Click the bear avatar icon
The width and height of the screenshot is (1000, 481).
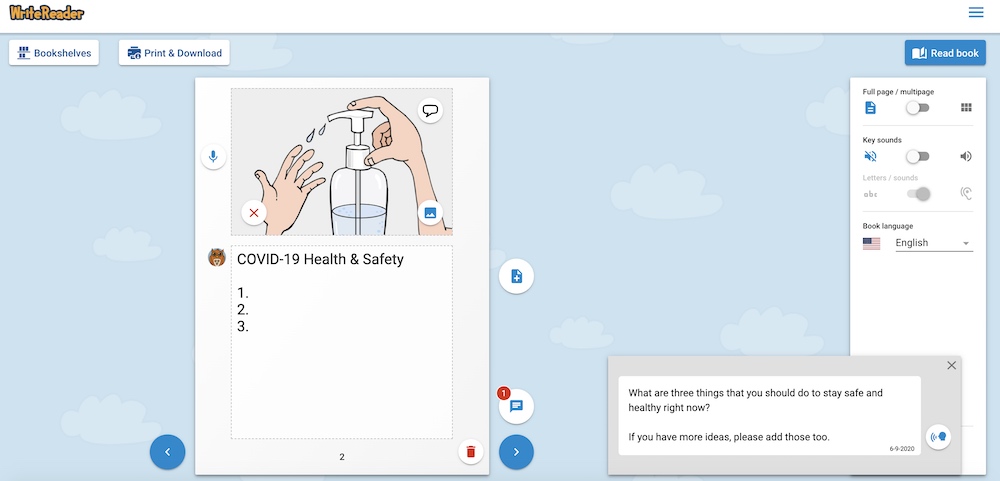217,257
